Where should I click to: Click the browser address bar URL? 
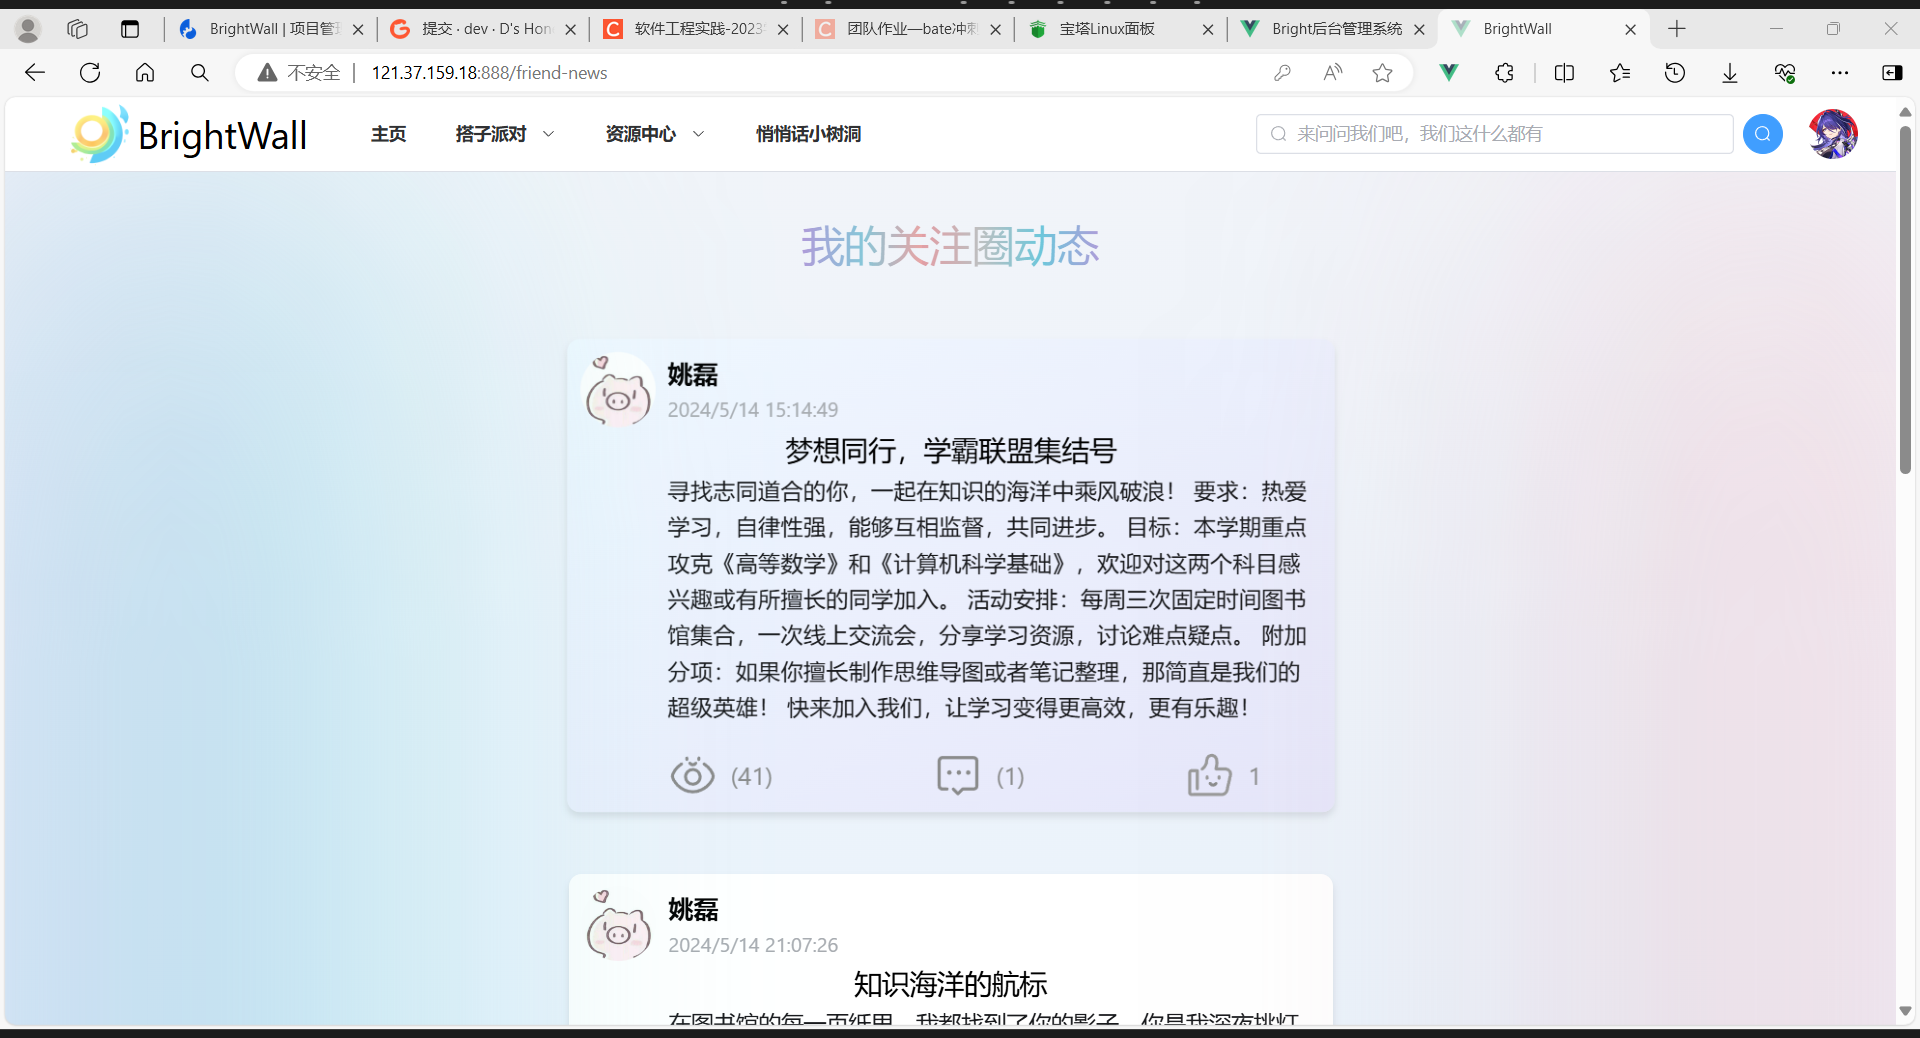coord(489,73)
